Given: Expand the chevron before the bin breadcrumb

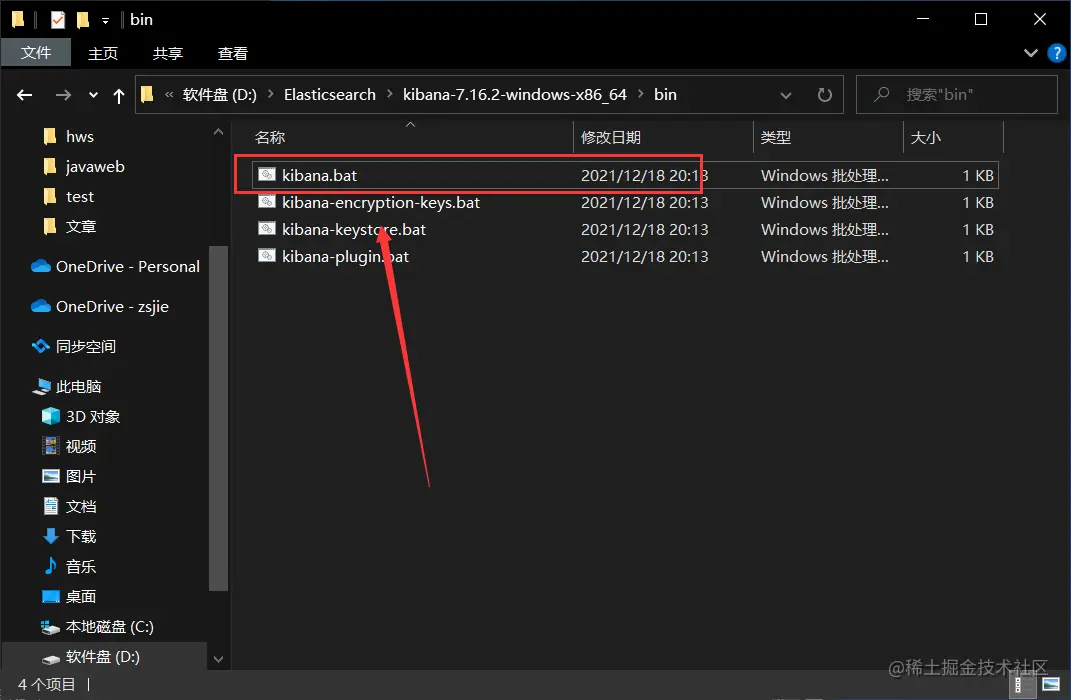Looking at the screenshot, I should click(x=641, y=94).
